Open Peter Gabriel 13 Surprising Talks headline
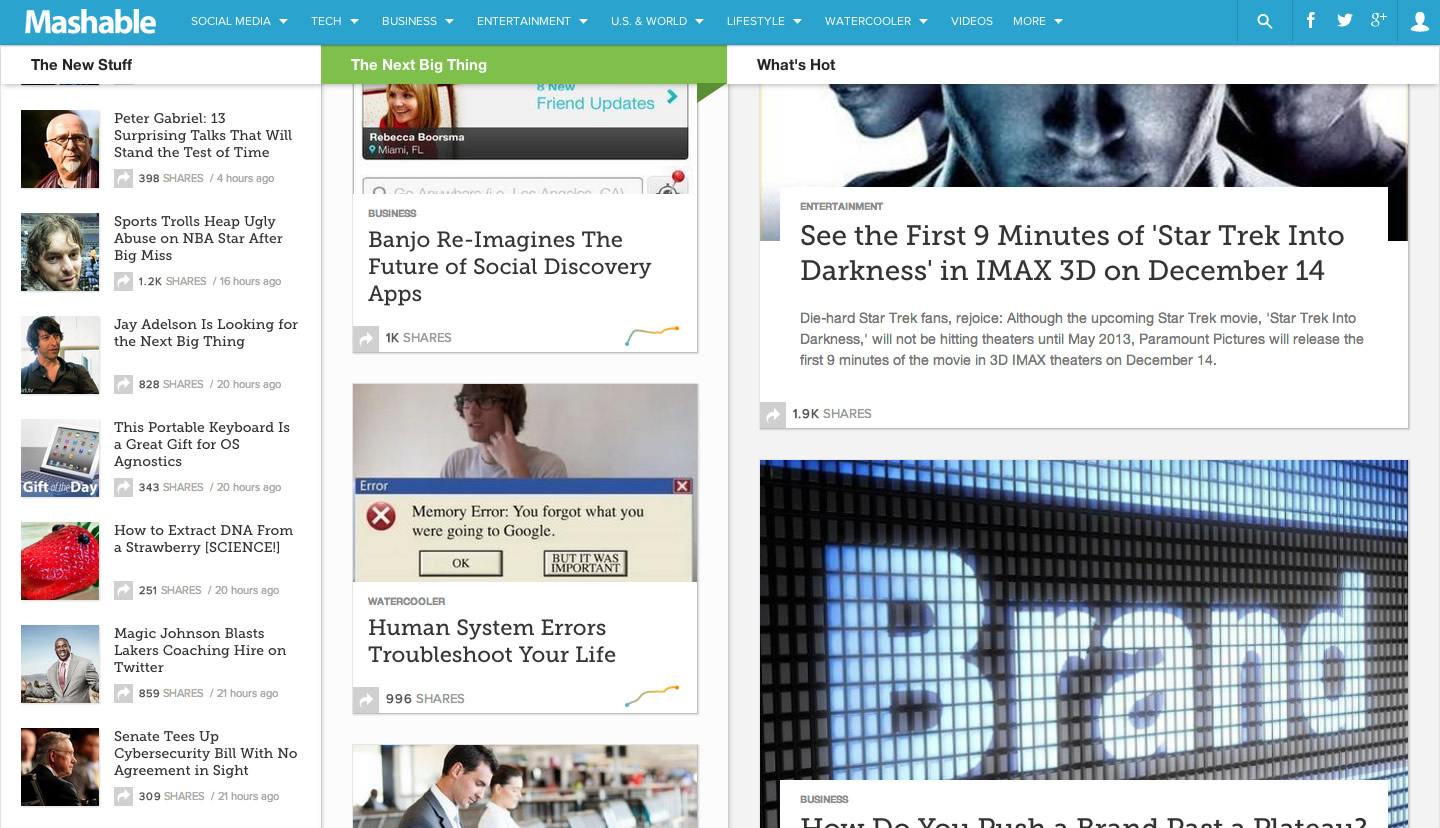Viewport: 1440px width, 828px height. 203,135
